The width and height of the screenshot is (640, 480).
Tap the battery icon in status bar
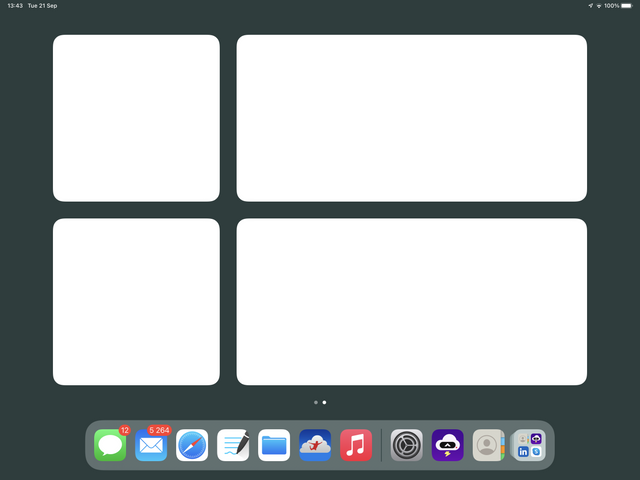pyautogui.click(x=627, y=6)
